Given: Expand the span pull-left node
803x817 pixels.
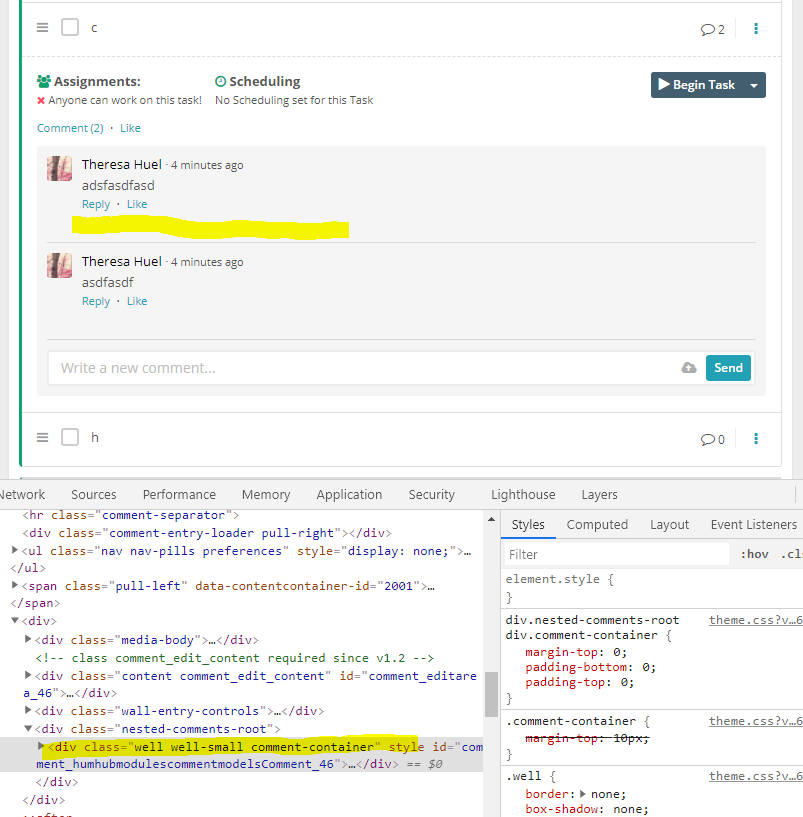Looking at the screenshot, I should click(x=15, y=585).
